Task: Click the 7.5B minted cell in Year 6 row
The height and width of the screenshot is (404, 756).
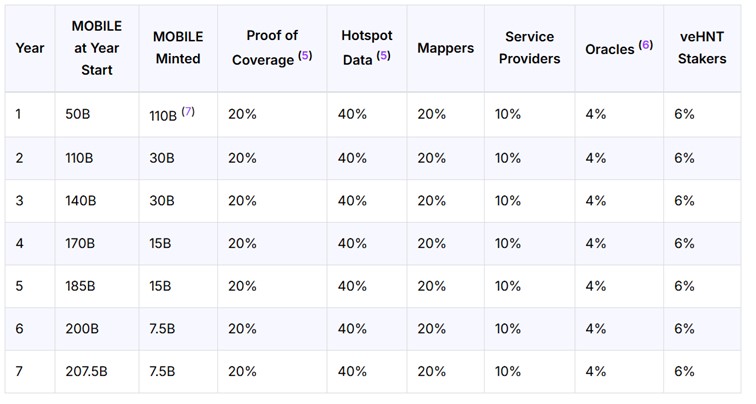Action: click(163, 329)
